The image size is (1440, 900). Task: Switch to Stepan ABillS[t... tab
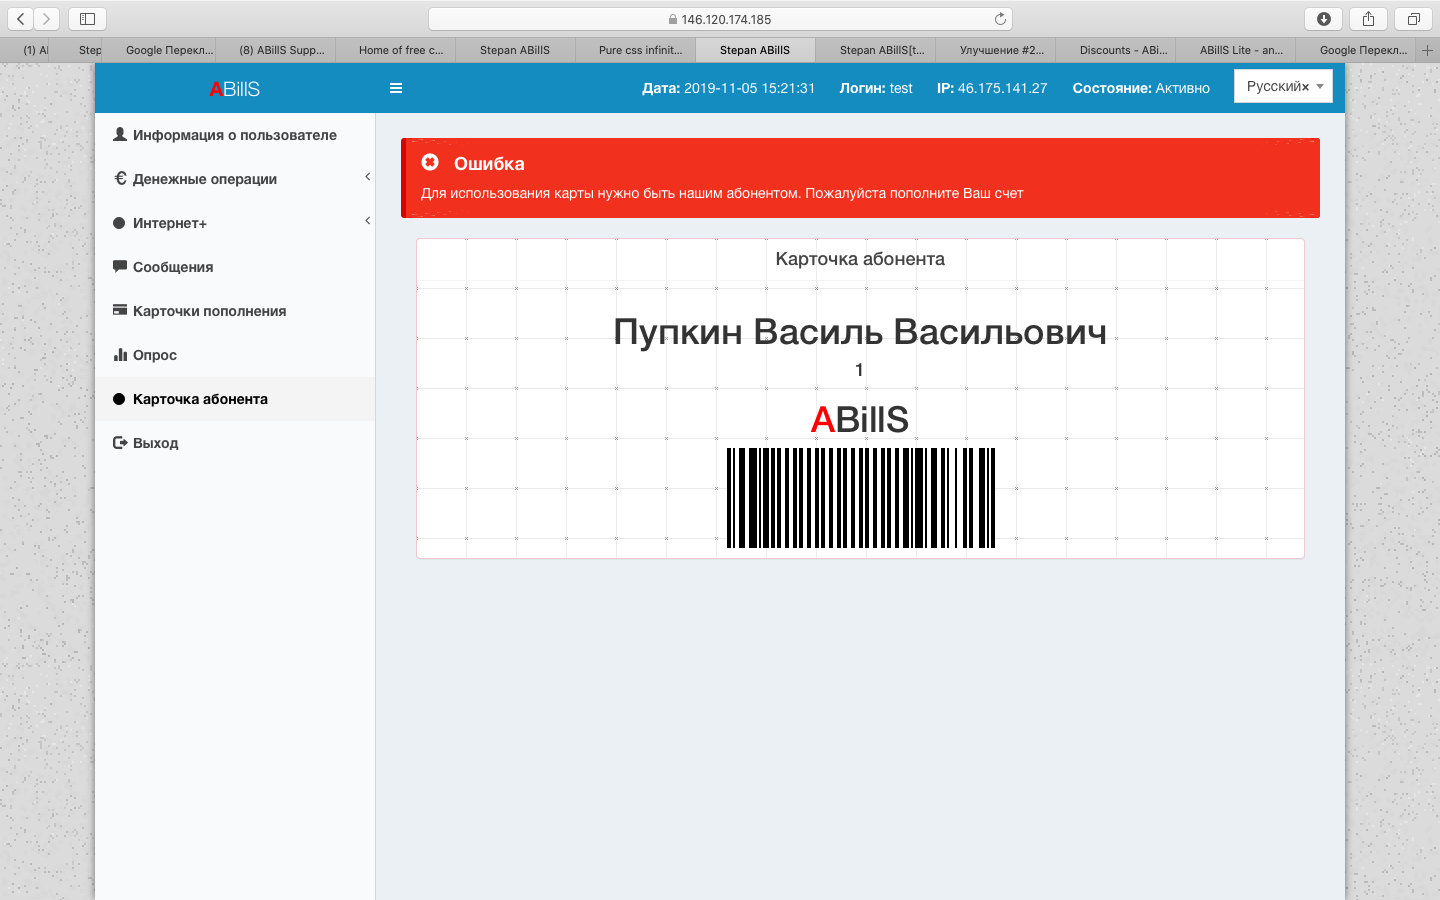tap(875, 50)
